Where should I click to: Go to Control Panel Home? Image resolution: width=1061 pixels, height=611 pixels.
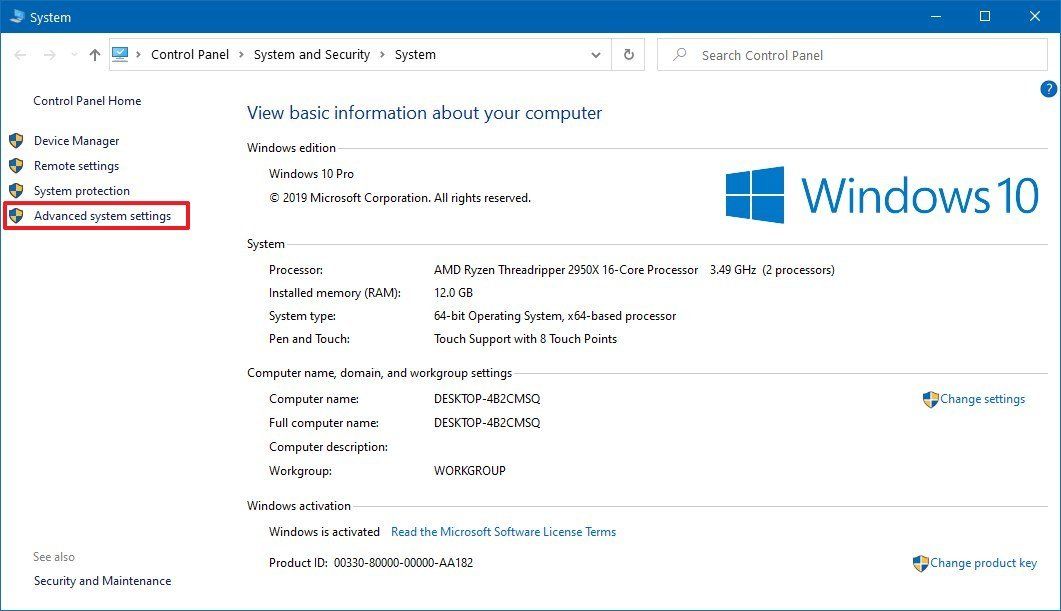tap(87, 101)
